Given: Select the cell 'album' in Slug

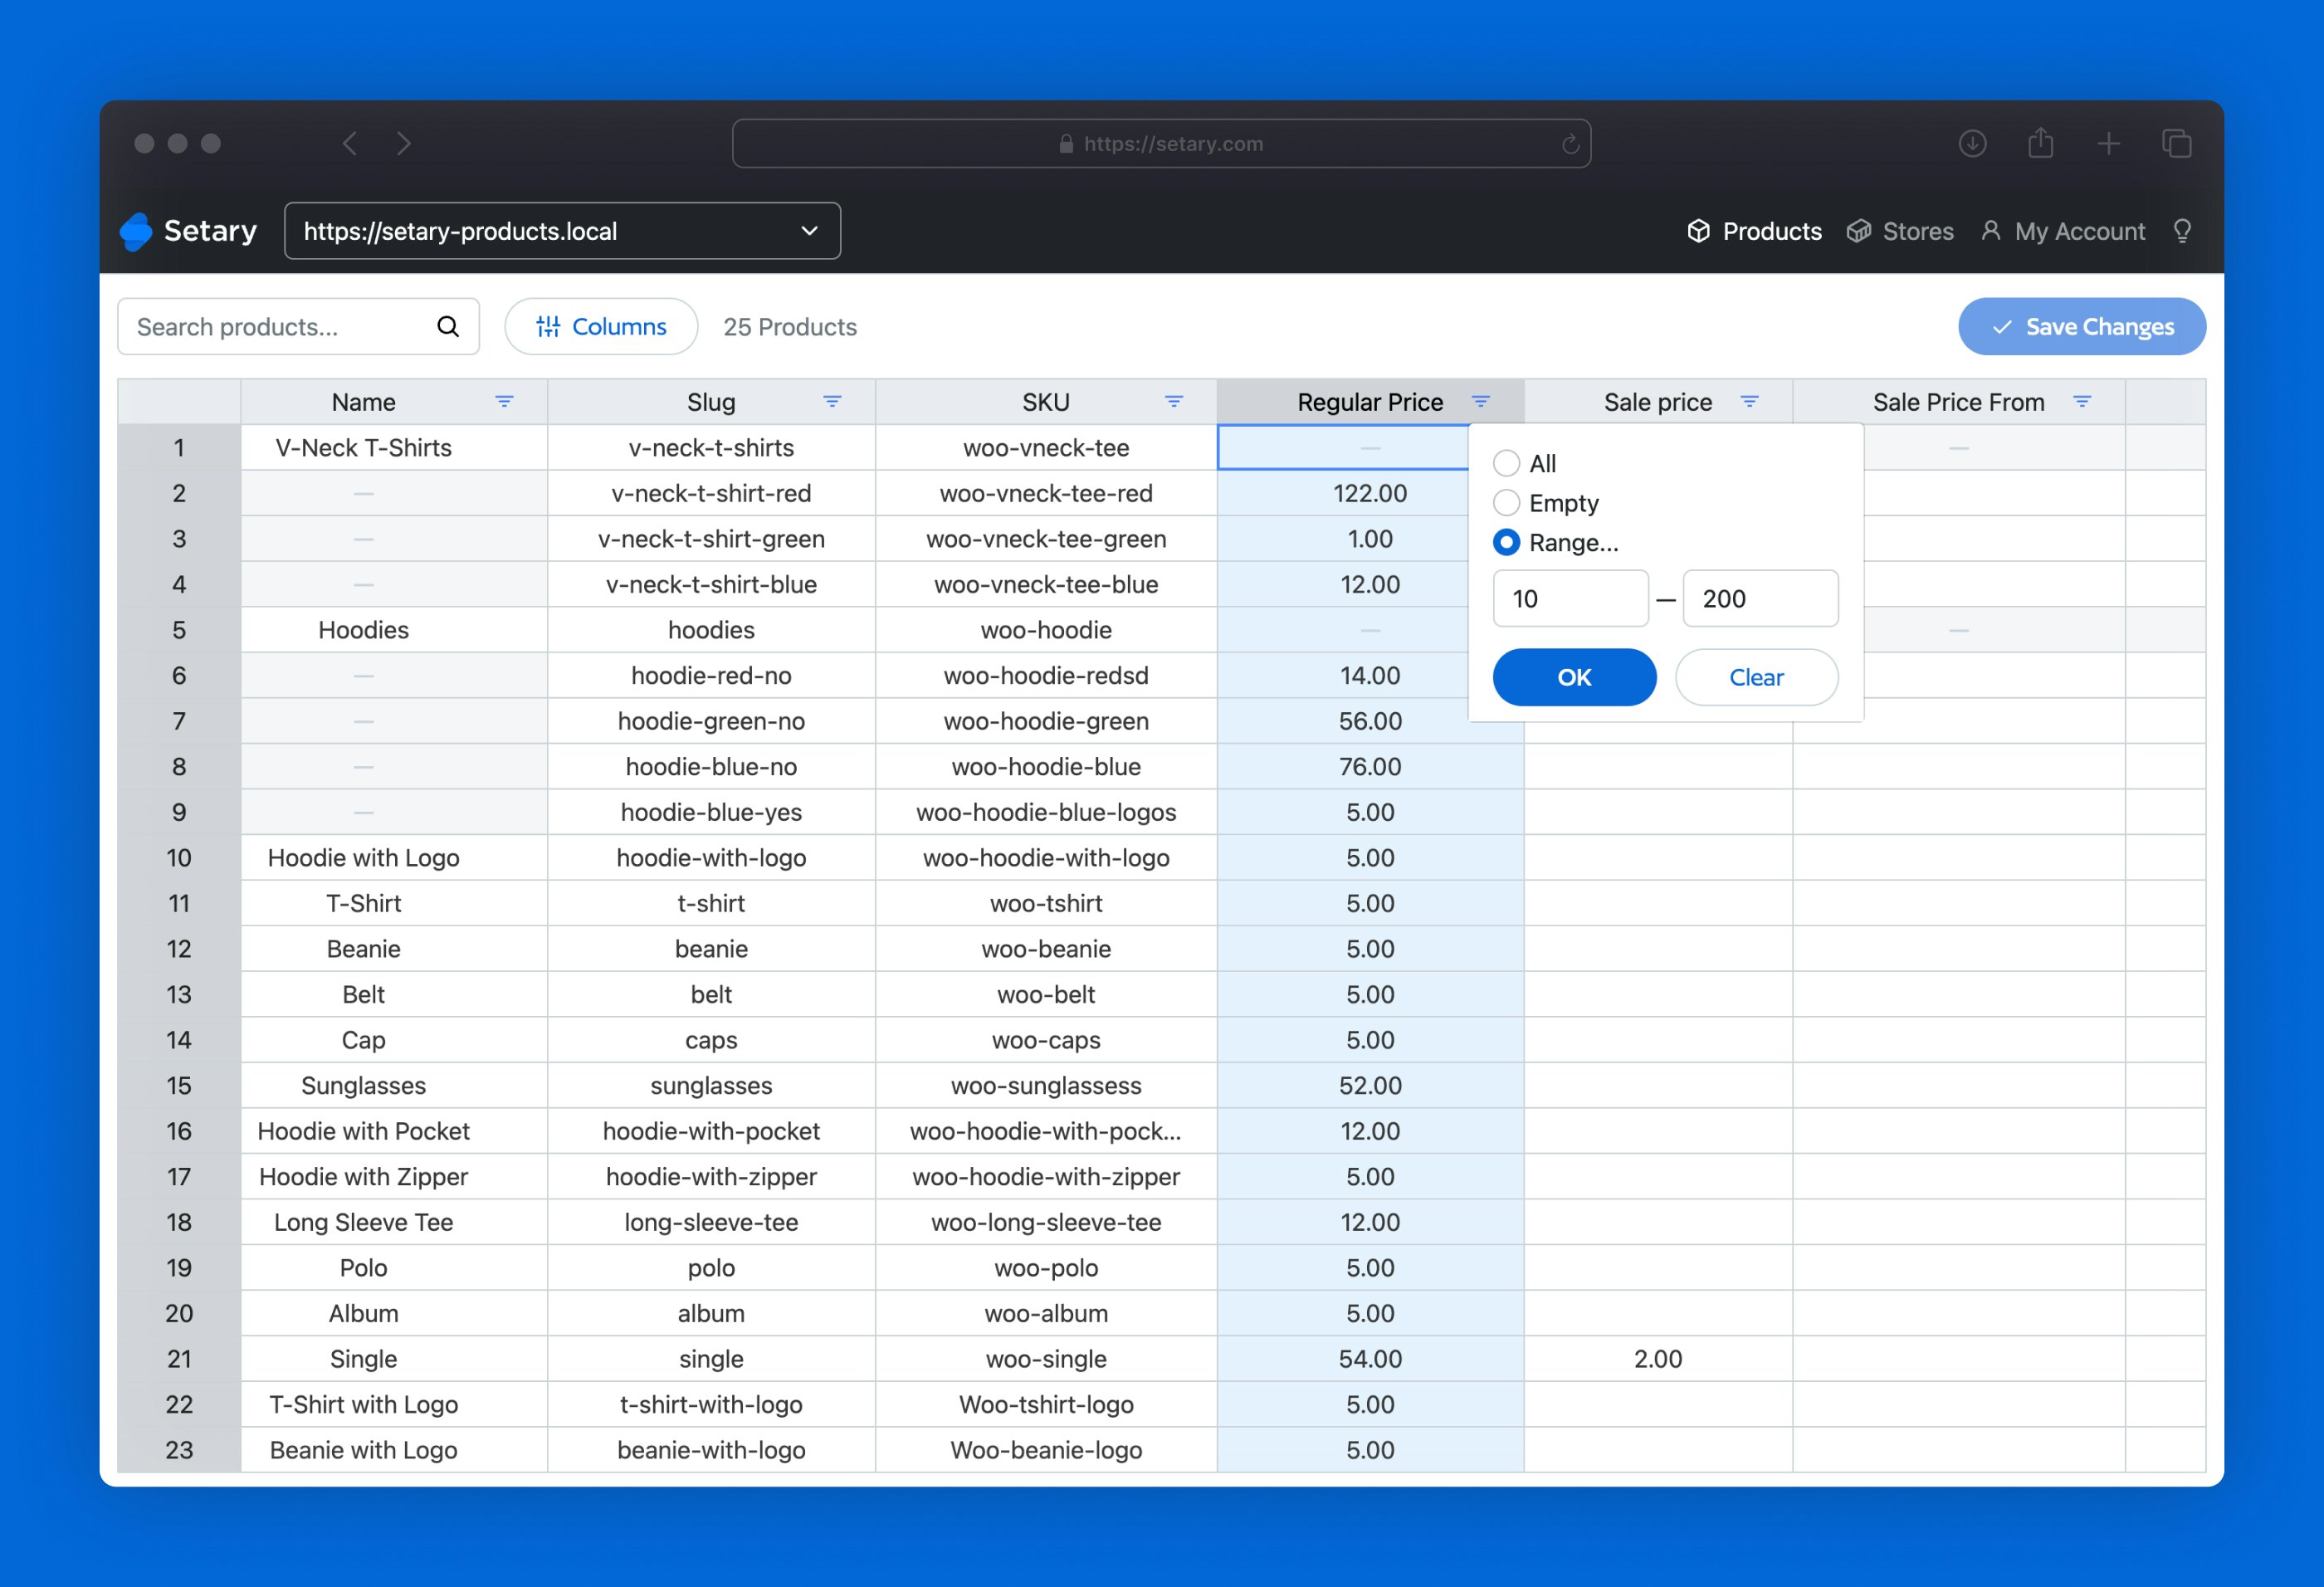Looking at the screenshot, I should pyautogui.click(x=711, y=1313).
